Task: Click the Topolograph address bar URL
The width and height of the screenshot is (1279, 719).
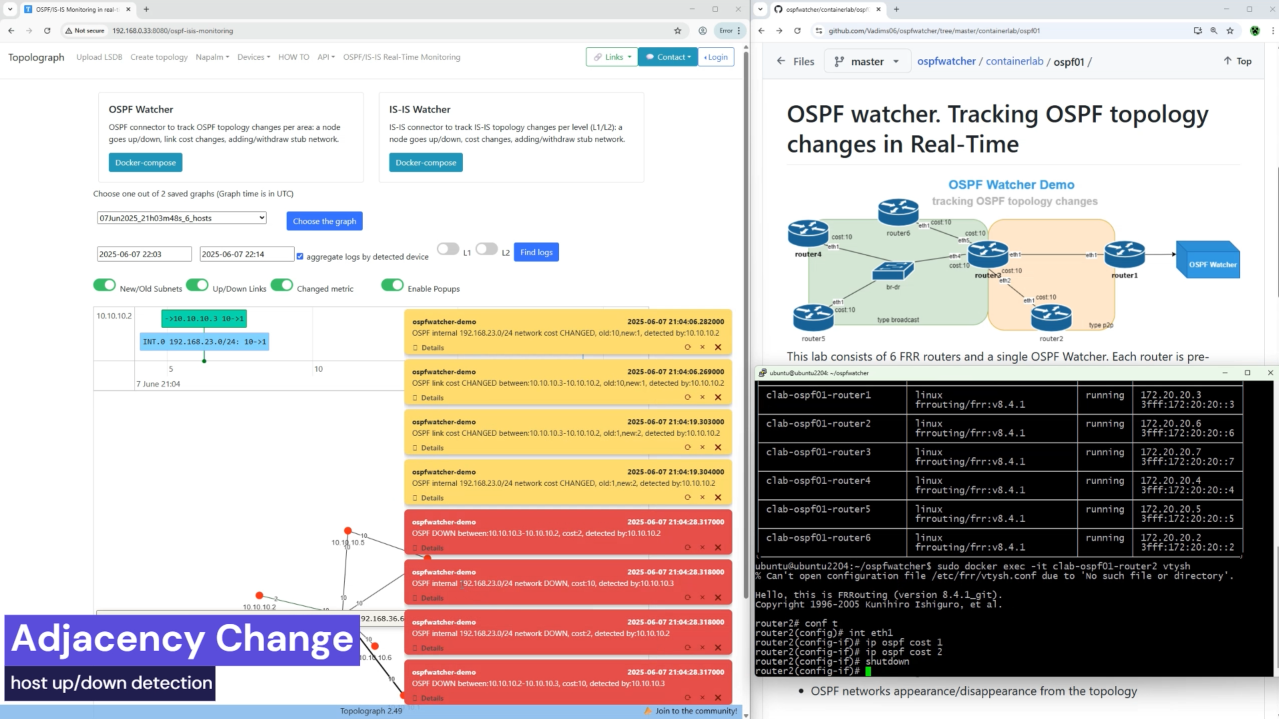Action: pyautogui.click(x=172, y=31)
